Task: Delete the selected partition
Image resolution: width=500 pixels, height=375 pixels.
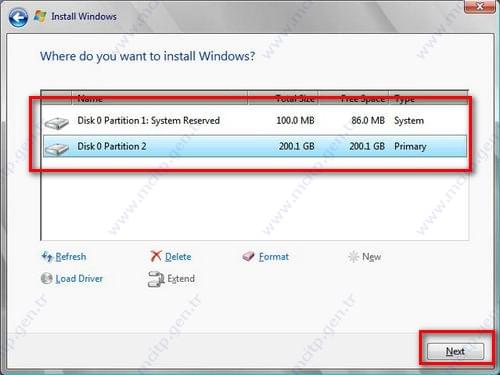Action: [x=178, y=257]
